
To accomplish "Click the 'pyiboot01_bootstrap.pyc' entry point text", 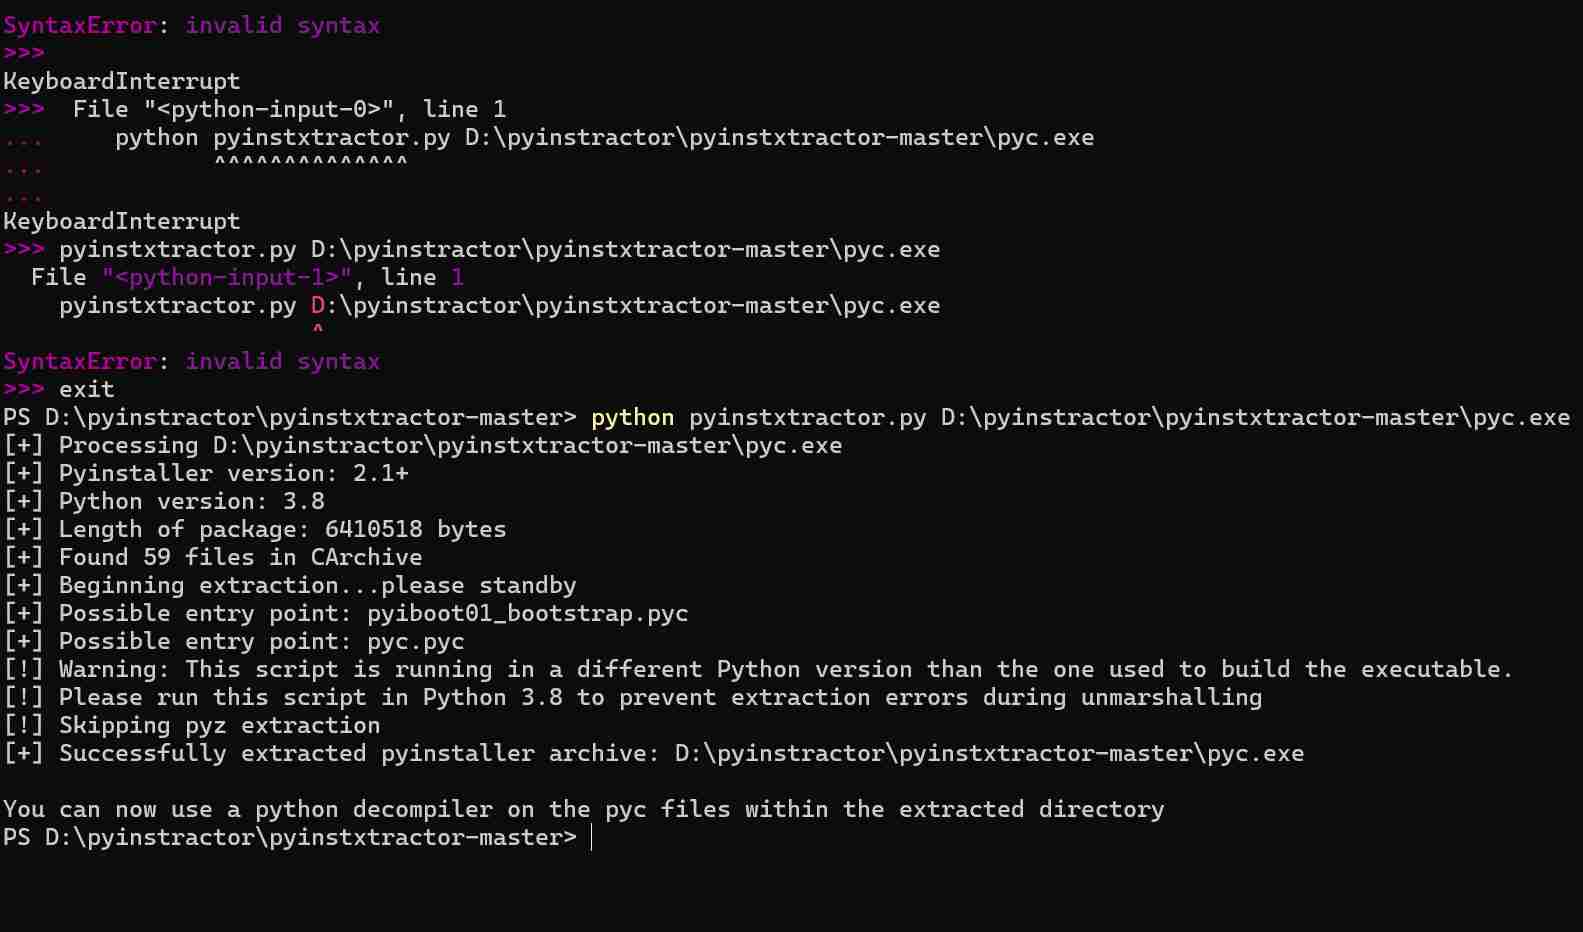I will coord(528,613).
